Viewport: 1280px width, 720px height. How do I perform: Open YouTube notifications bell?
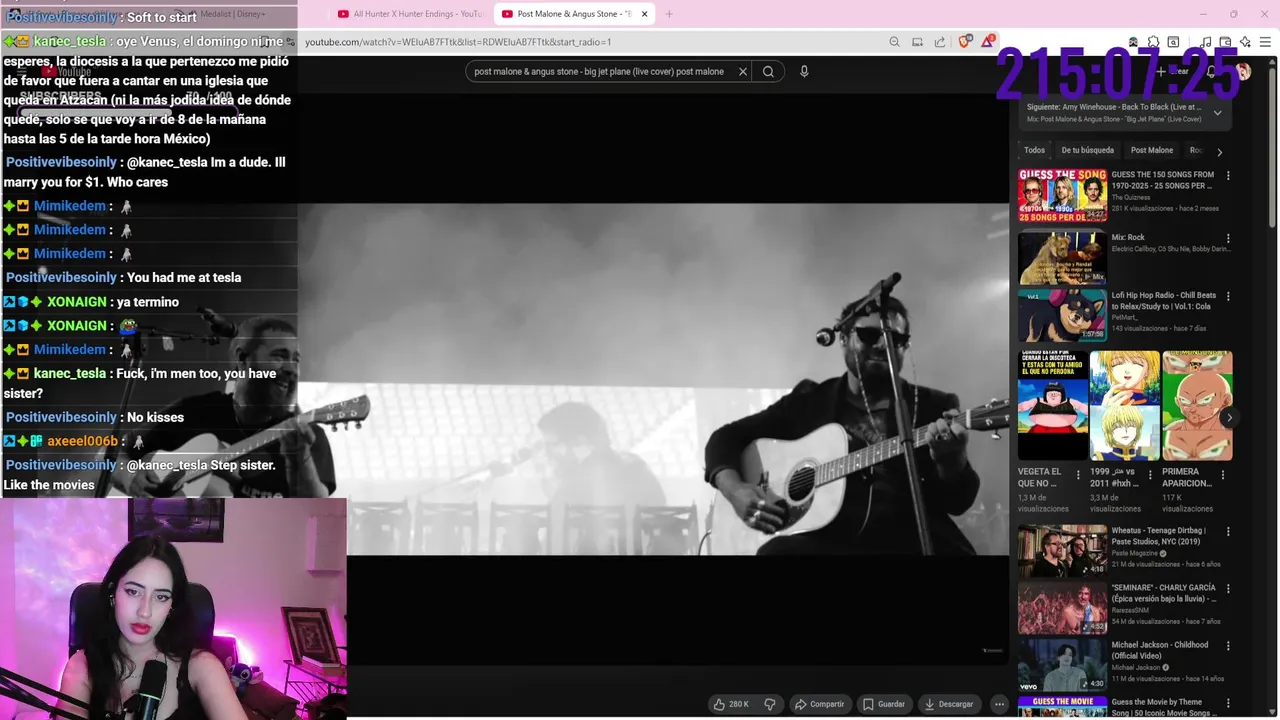[x=1211, y=71]
